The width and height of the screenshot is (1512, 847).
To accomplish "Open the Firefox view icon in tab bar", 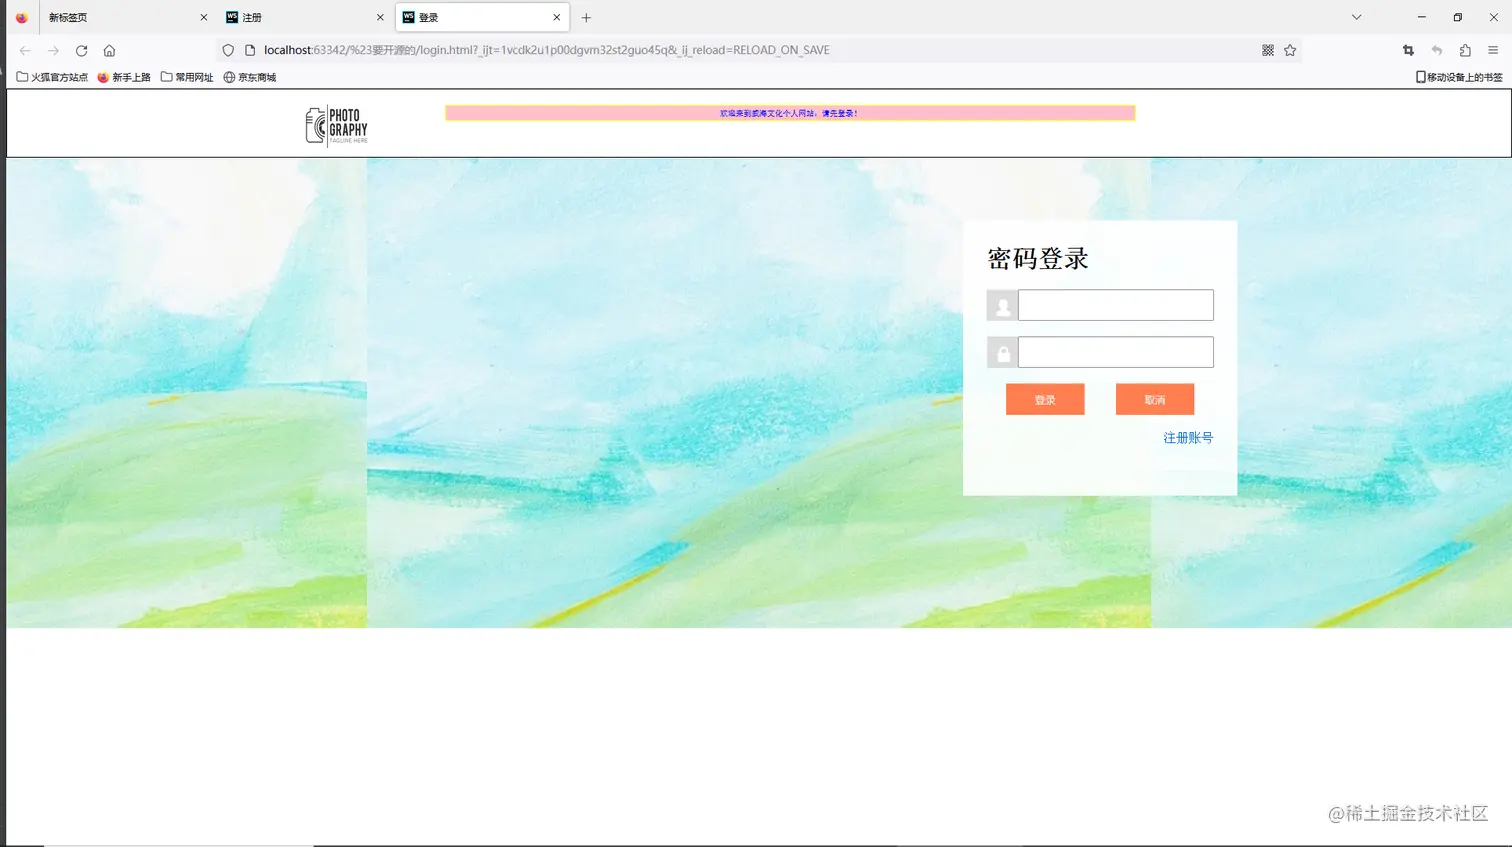I will point(21,17).
